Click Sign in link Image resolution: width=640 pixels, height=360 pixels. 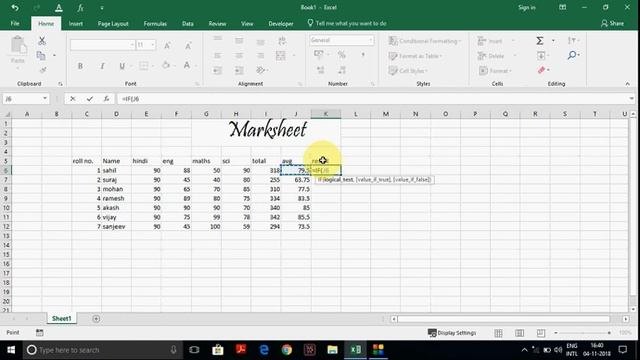coord(527,7)
